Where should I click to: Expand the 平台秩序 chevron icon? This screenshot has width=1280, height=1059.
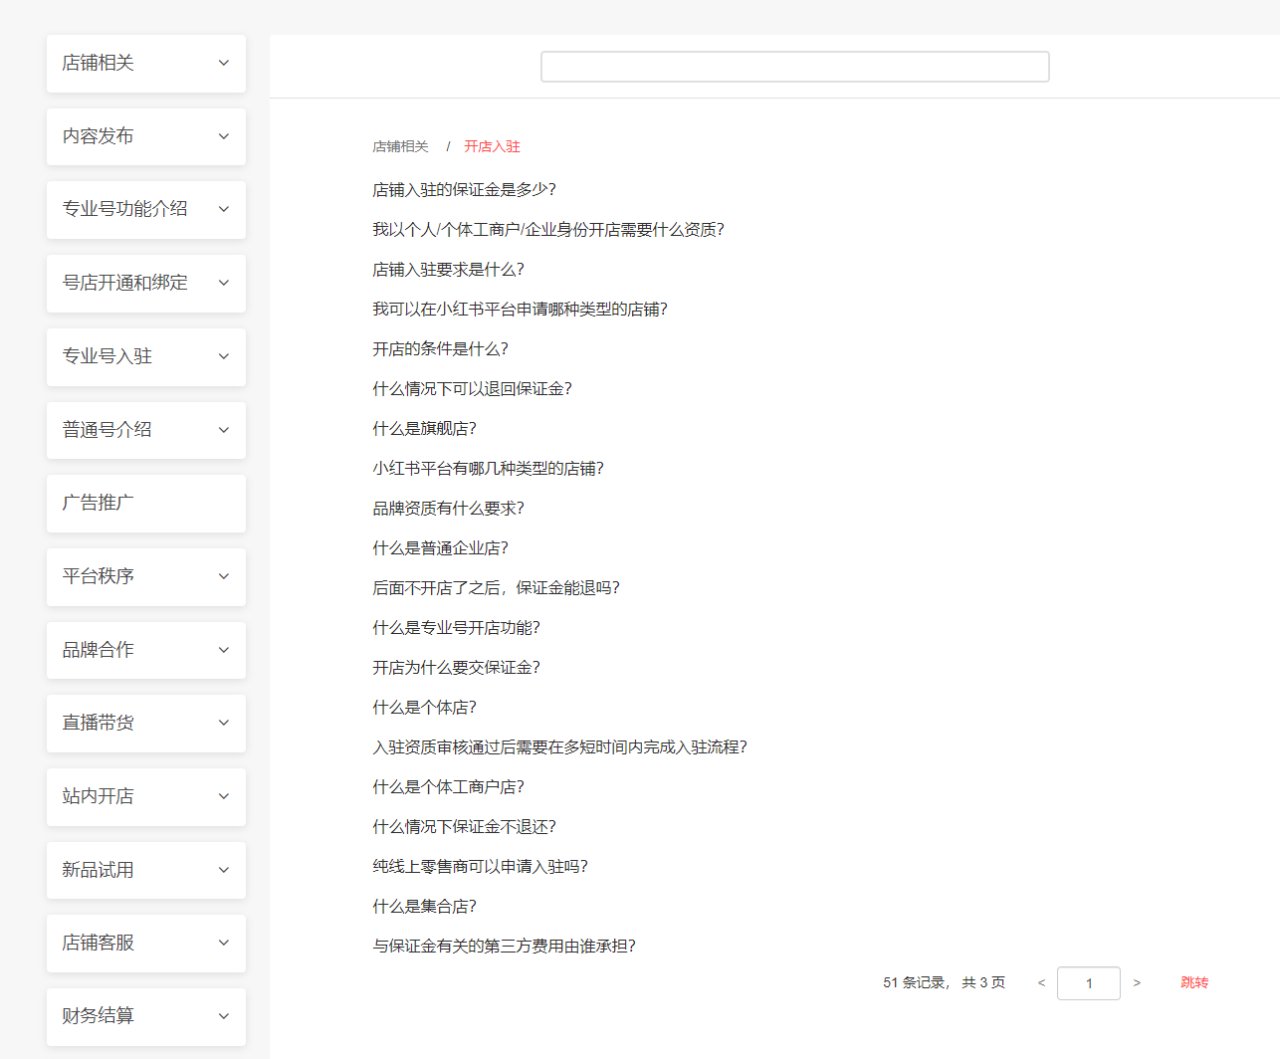coord(223,577)
